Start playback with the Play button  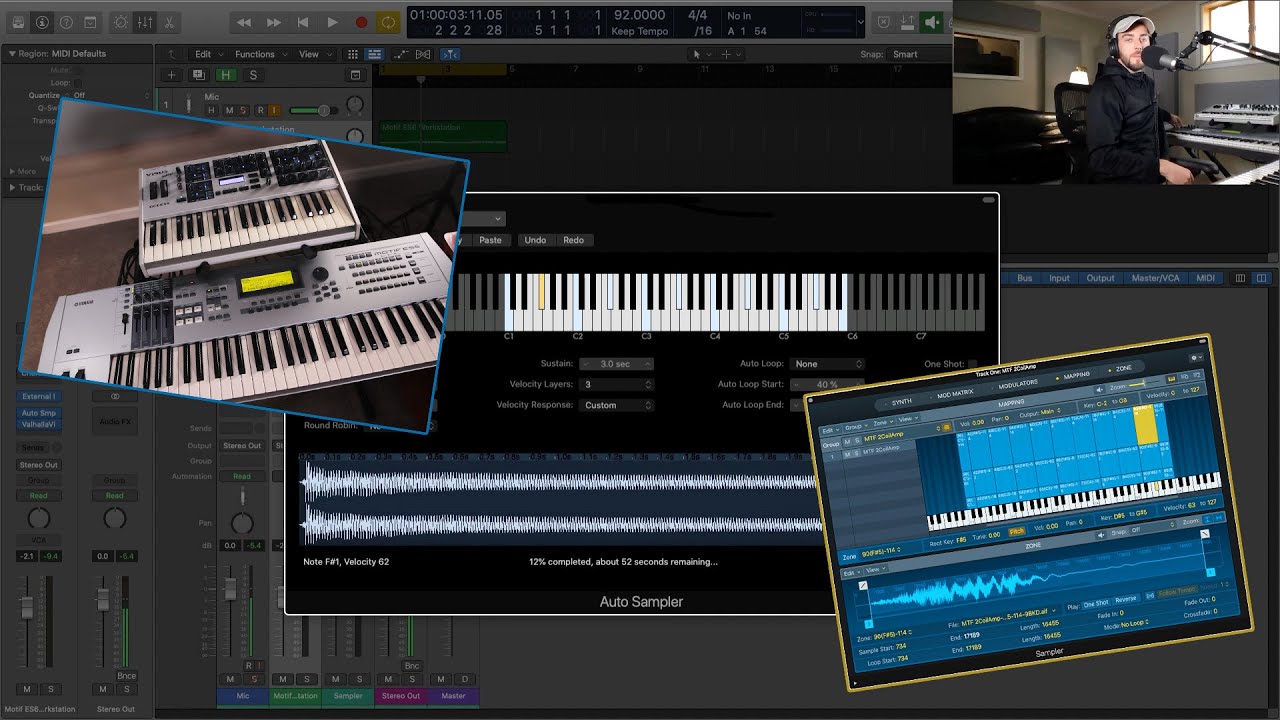[x=332, y=22]
